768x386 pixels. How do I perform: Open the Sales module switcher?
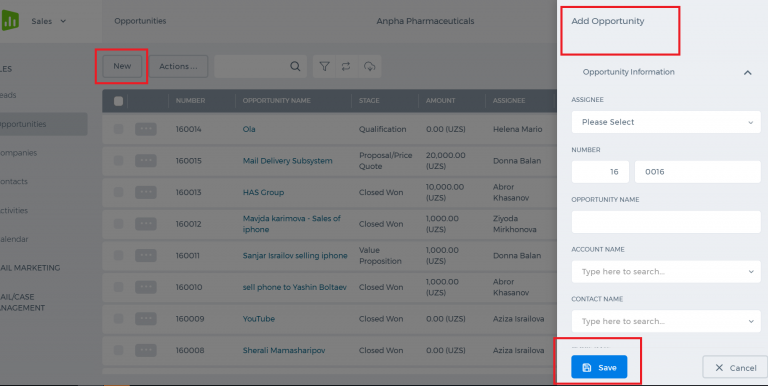pos(48,21)
